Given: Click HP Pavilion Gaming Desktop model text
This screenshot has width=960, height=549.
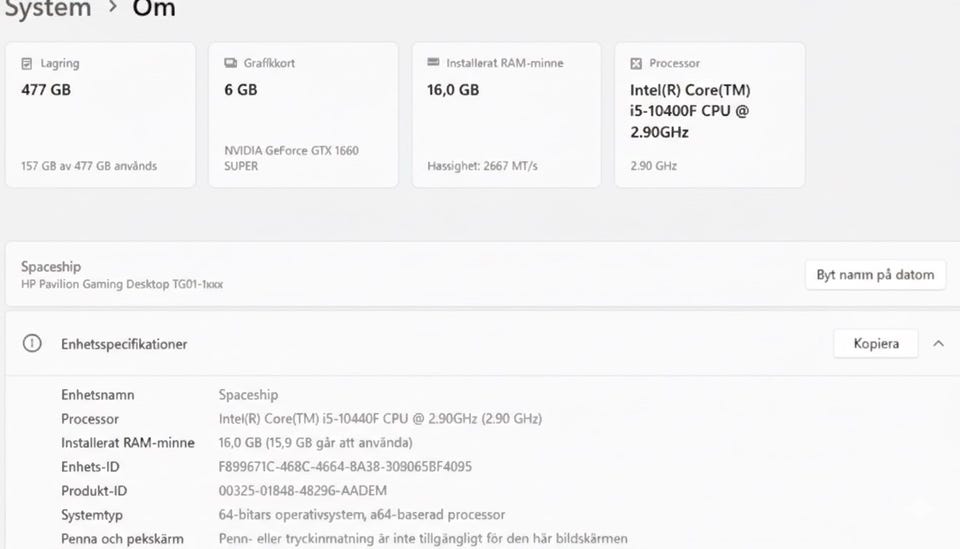Looking at the screenshot, I should pyautogui.click(x=122, y=285).
